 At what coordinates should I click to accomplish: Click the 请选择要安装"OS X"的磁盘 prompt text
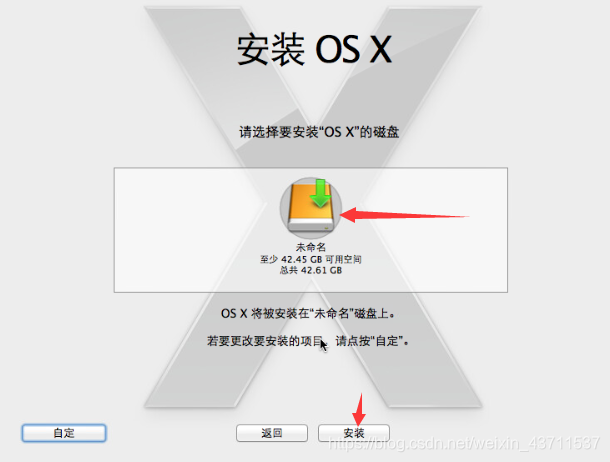click(319, 132)
